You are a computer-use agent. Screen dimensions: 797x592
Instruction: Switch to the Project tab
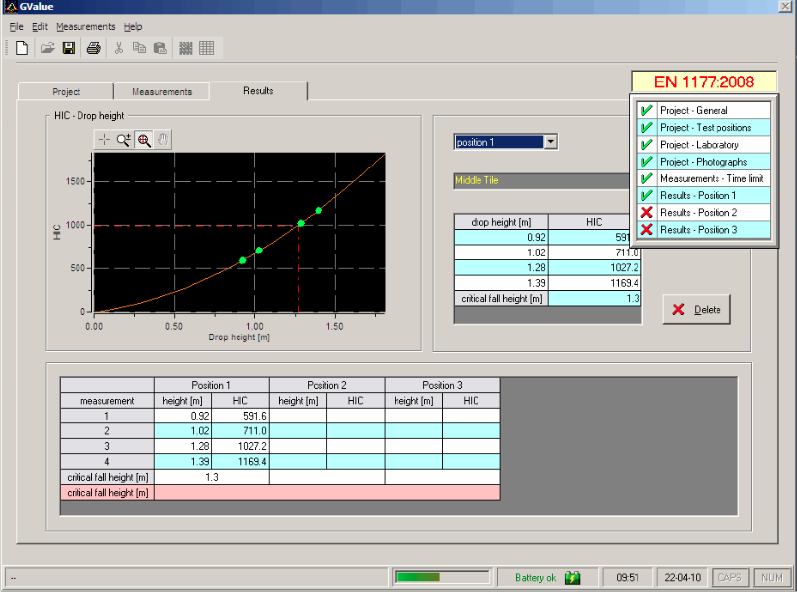(66, 91)
